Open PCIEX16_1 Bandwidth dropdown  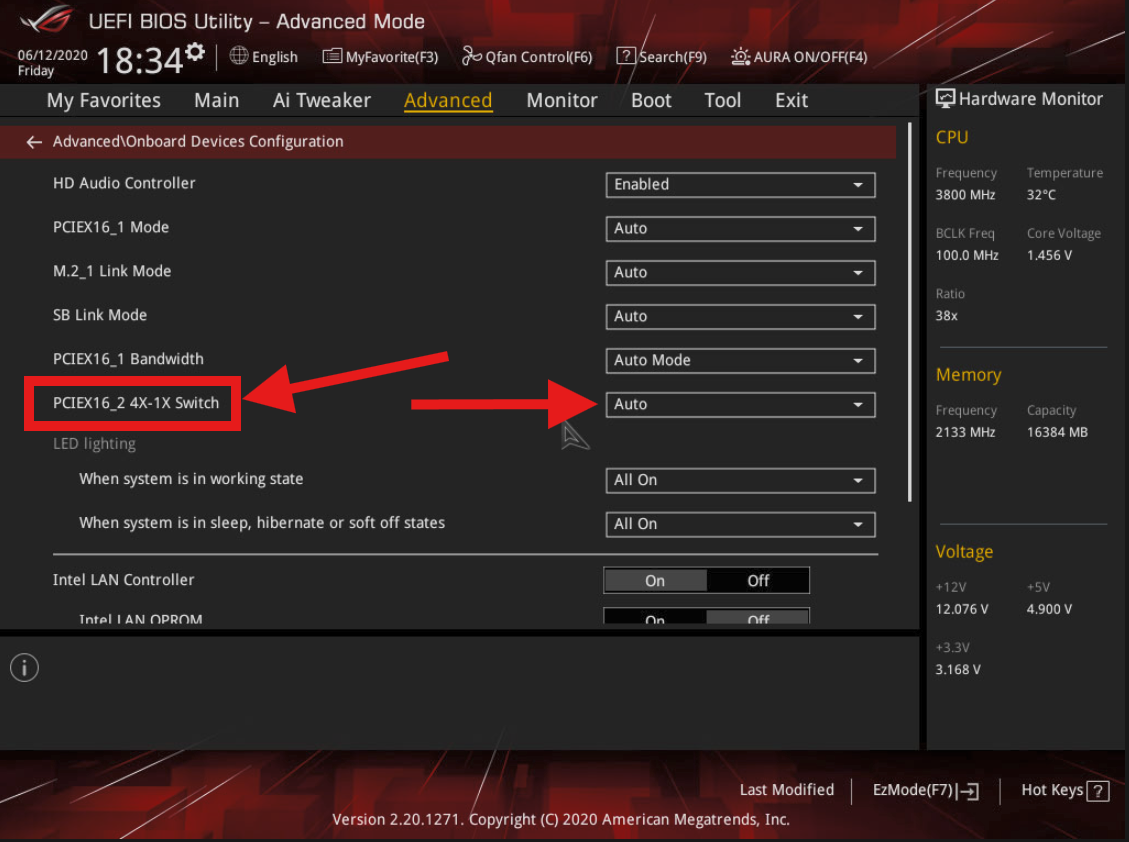740,360
